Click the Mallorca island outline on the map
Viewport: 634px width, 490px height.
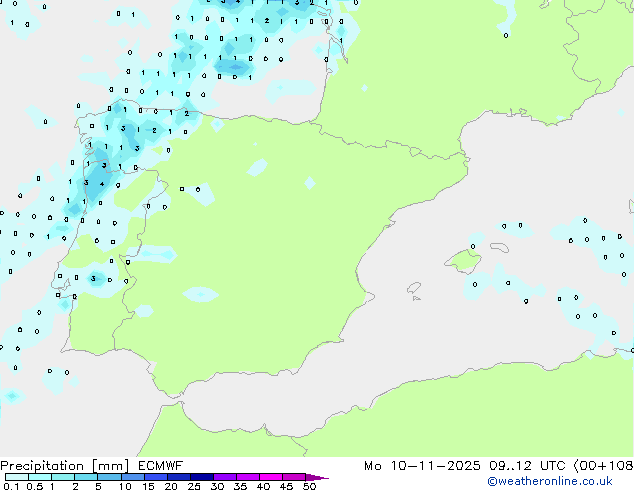463,261
